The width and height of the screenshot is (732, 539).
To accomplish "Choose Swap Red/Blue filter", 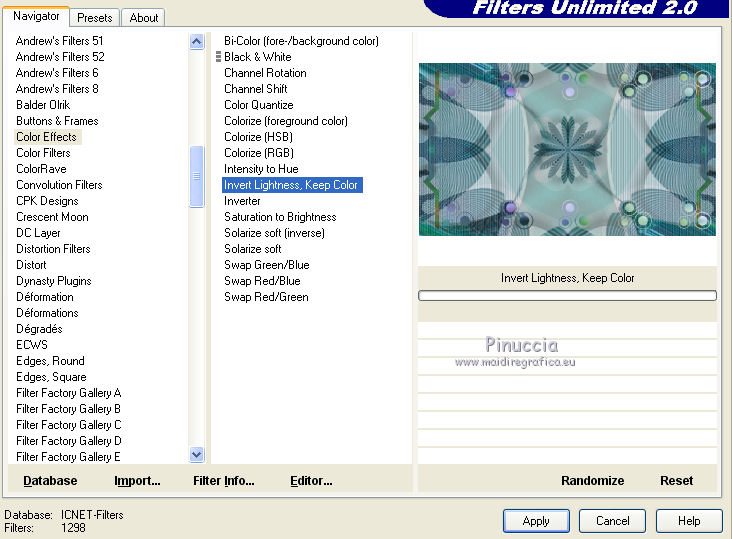I will click(x=262, y=281).
